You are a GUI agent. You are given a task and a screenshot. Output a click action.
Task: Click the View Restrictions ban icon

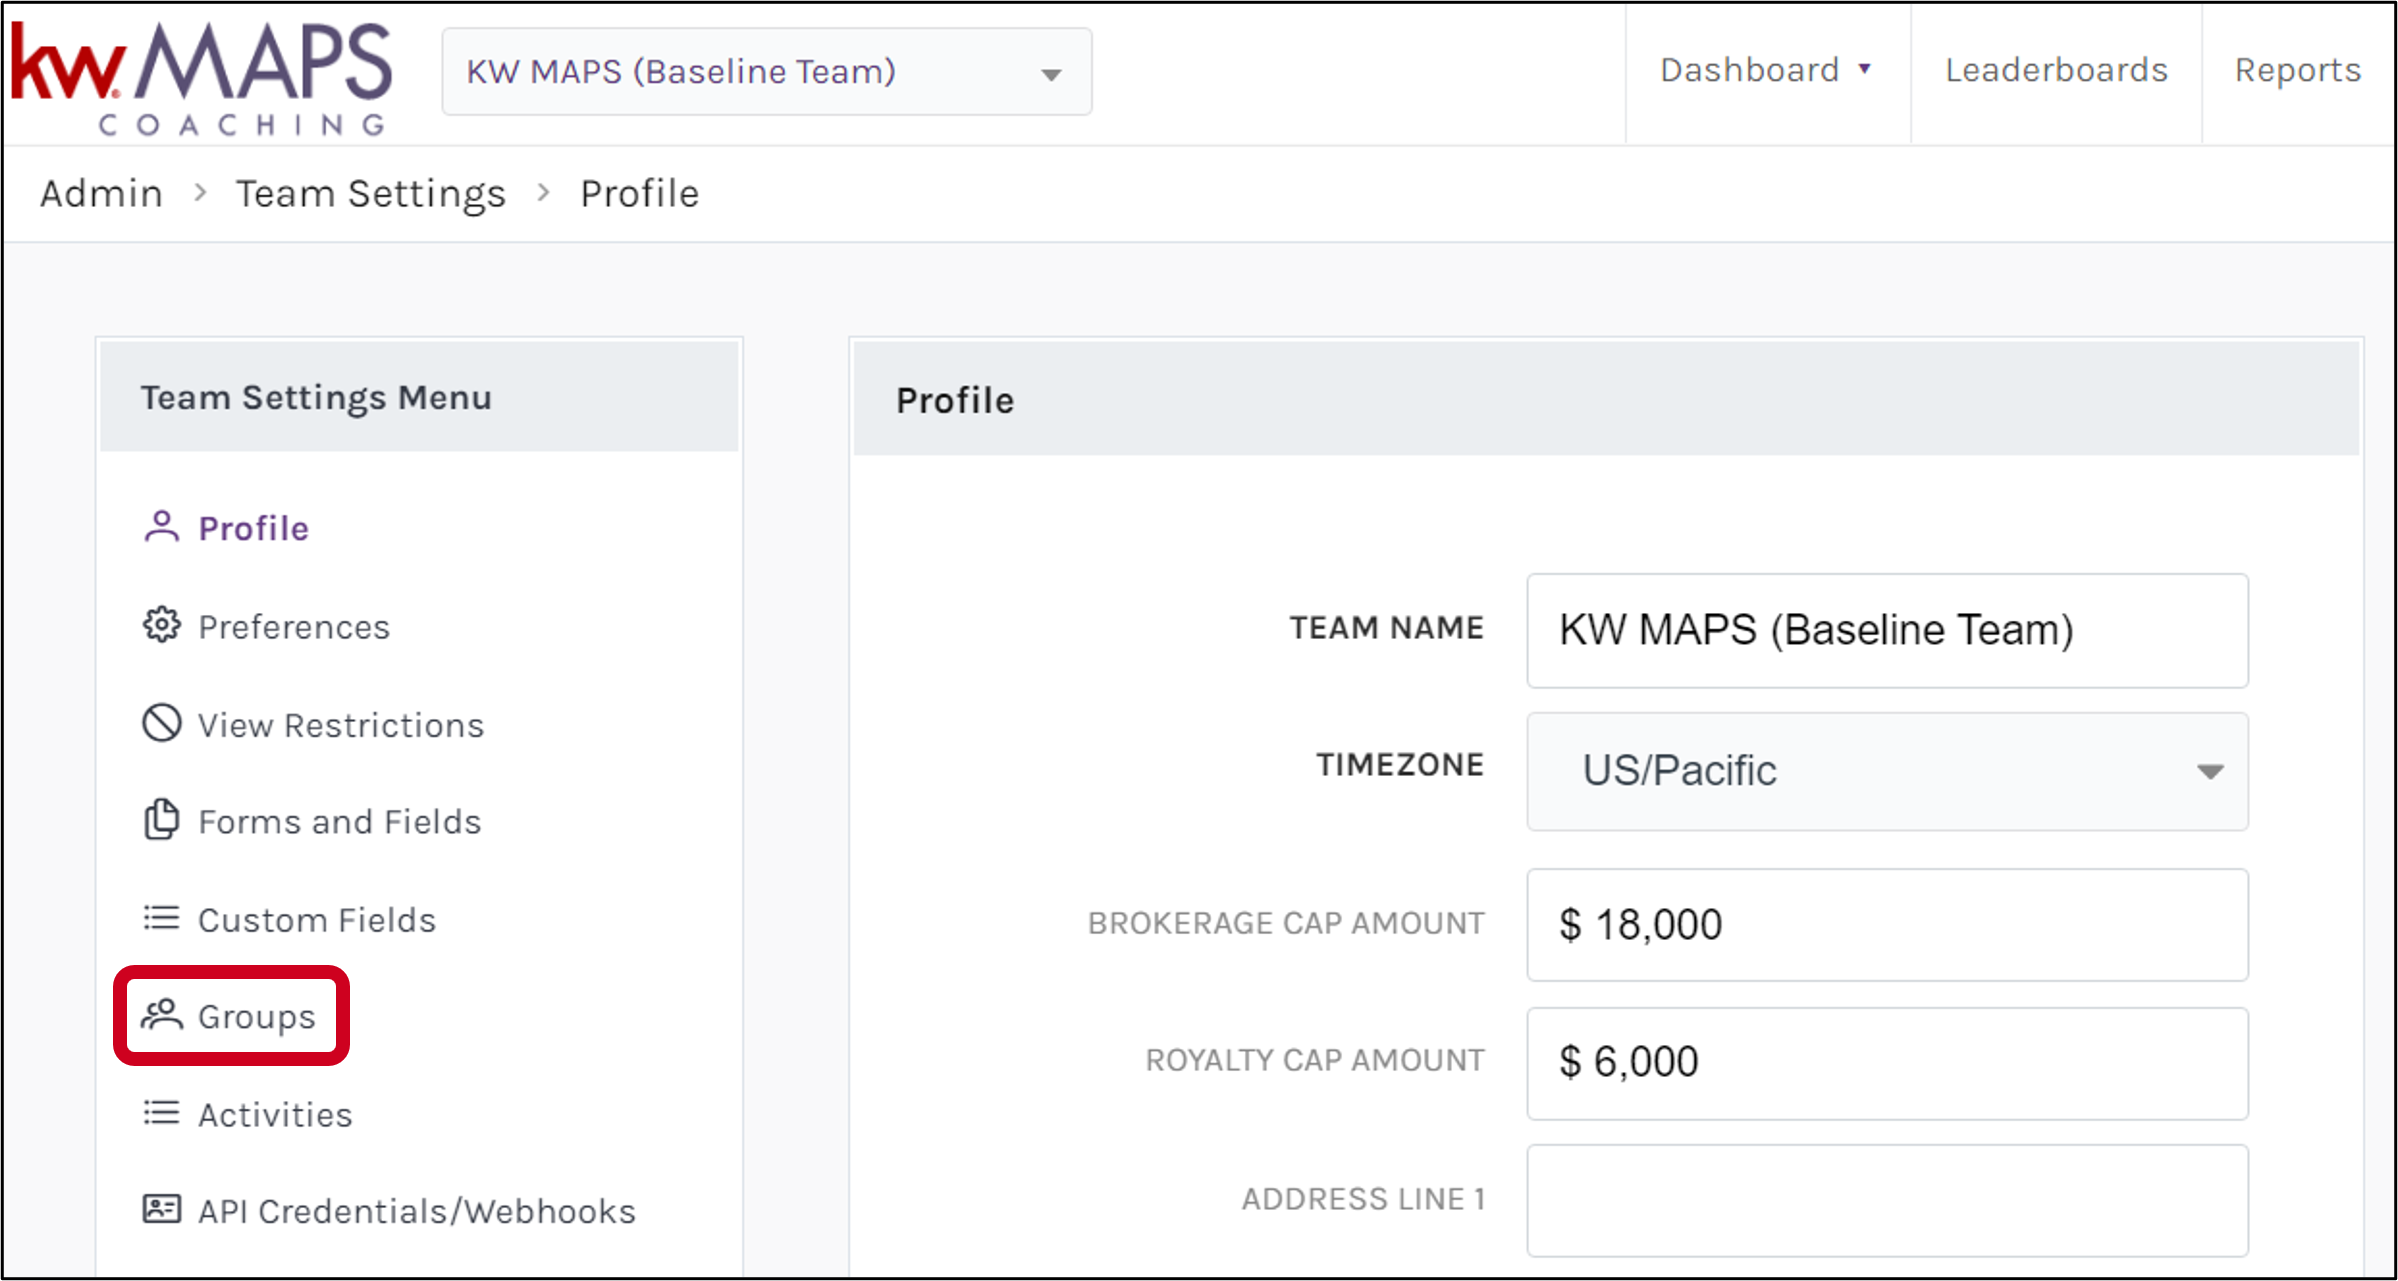pos(161,723)
